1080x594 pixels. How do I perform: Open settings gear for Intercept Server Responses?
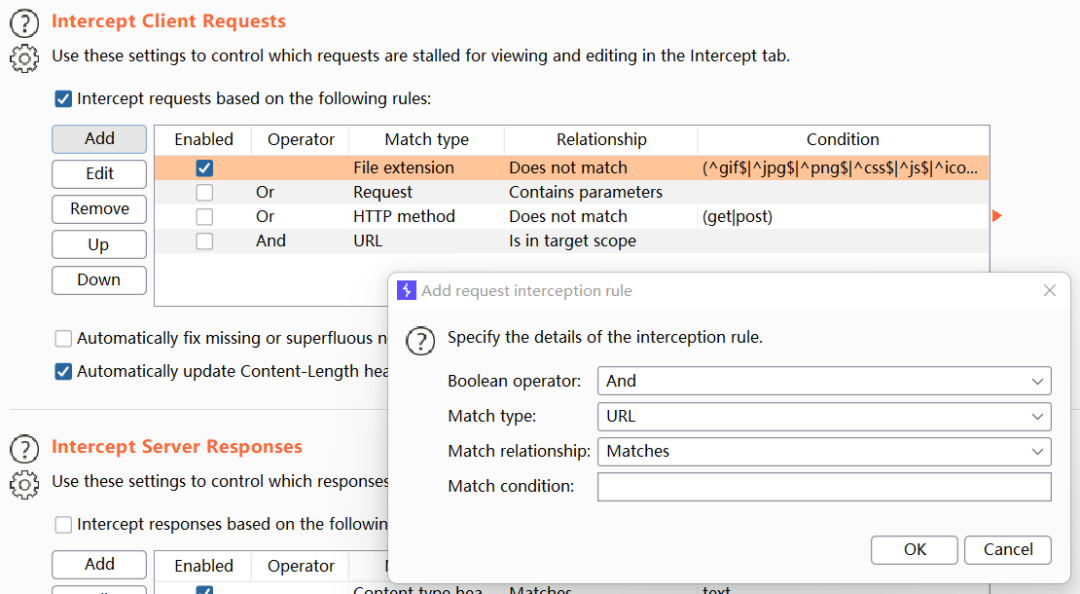[24, 484]
